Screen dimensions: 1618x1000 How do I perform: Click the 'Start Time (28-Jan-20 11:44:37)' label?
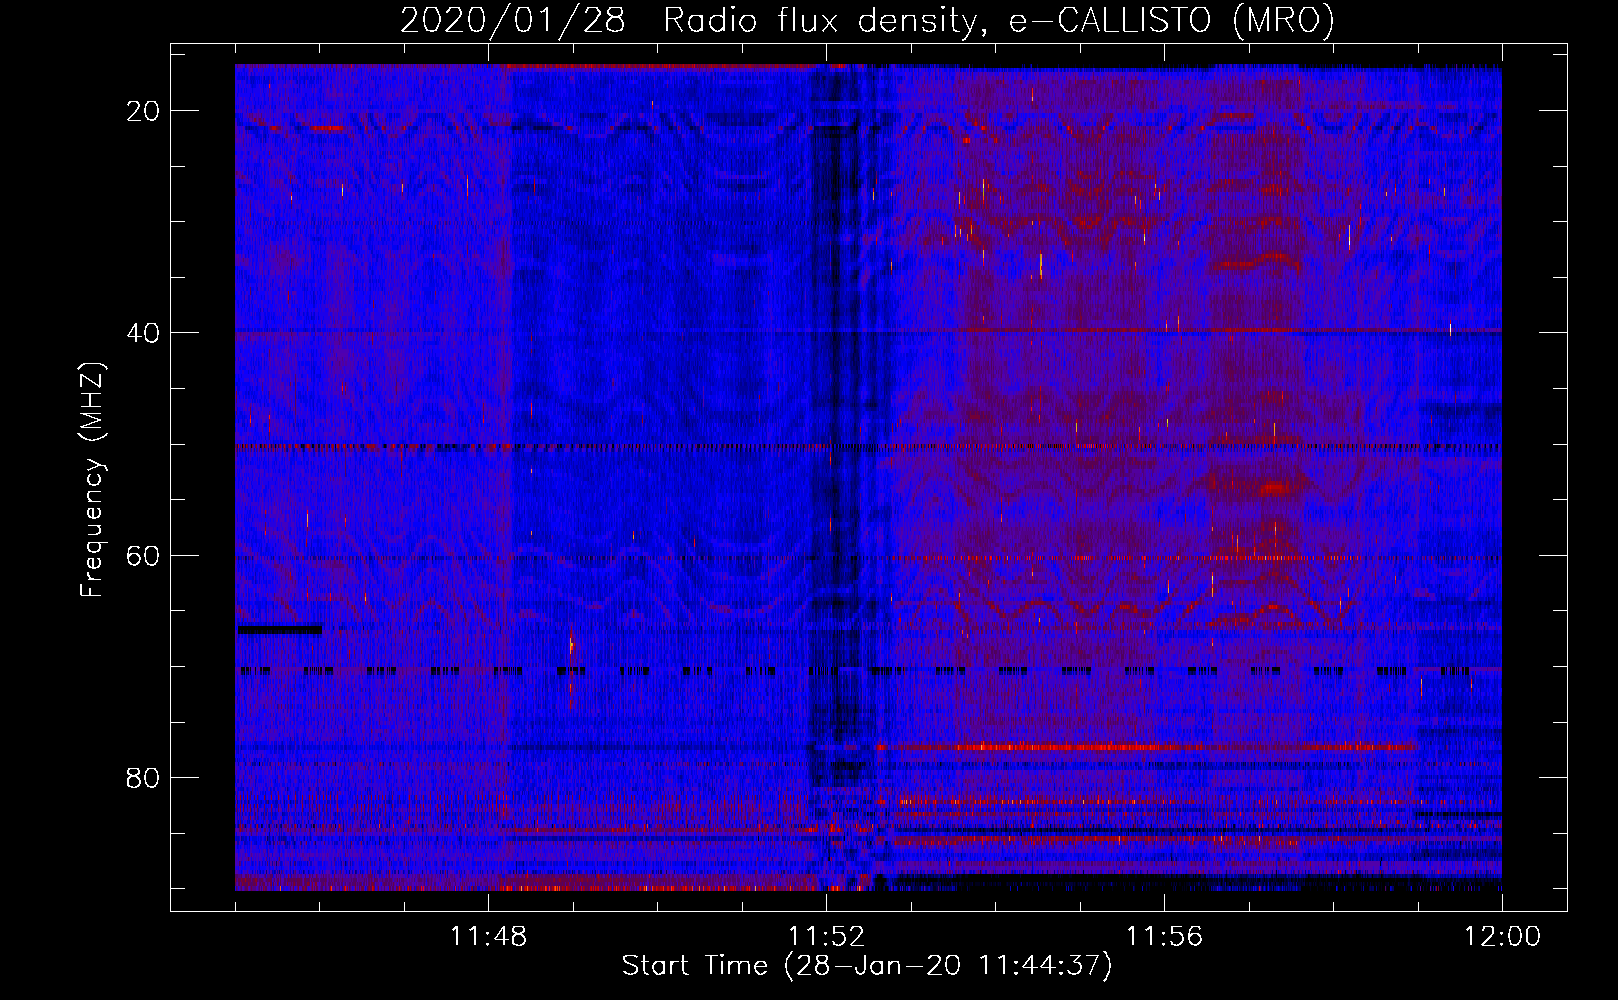(867, 966)
